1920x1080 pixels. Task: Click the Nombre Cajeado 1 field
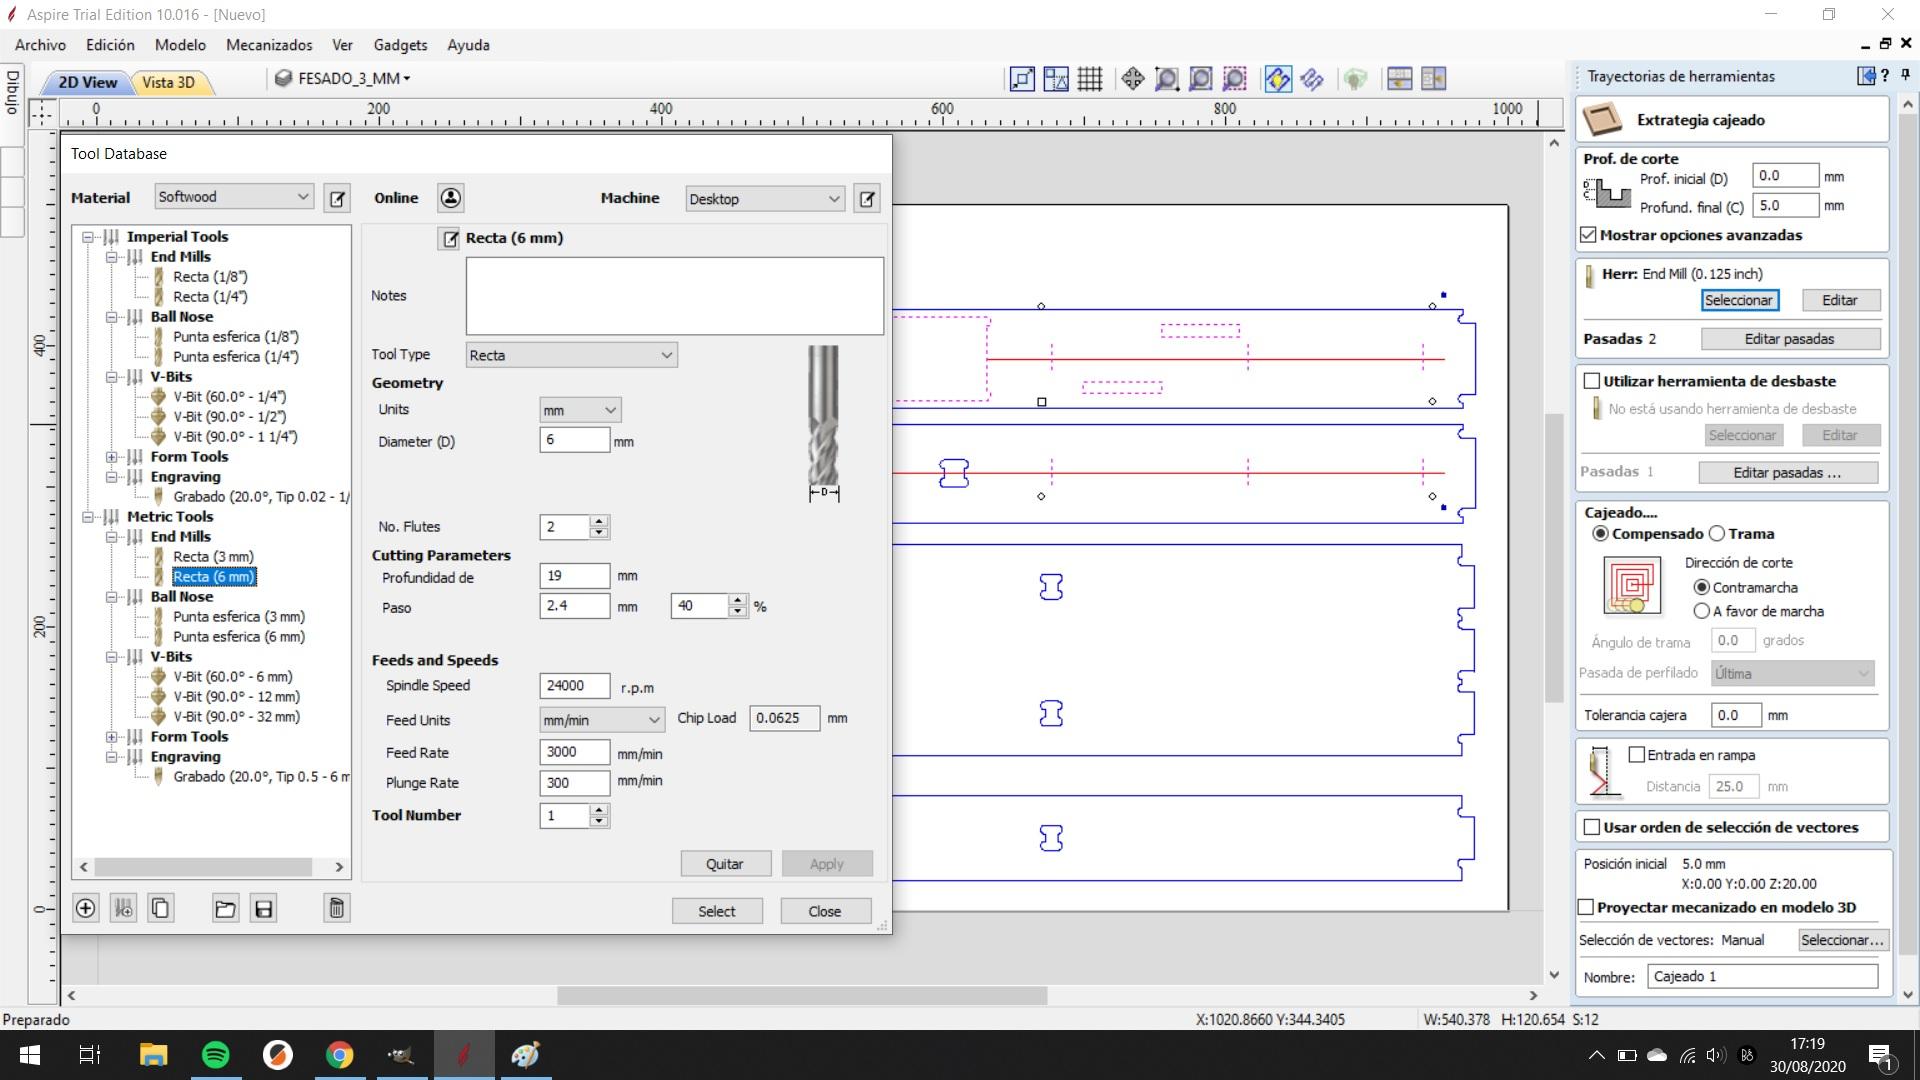(1763, 976)
